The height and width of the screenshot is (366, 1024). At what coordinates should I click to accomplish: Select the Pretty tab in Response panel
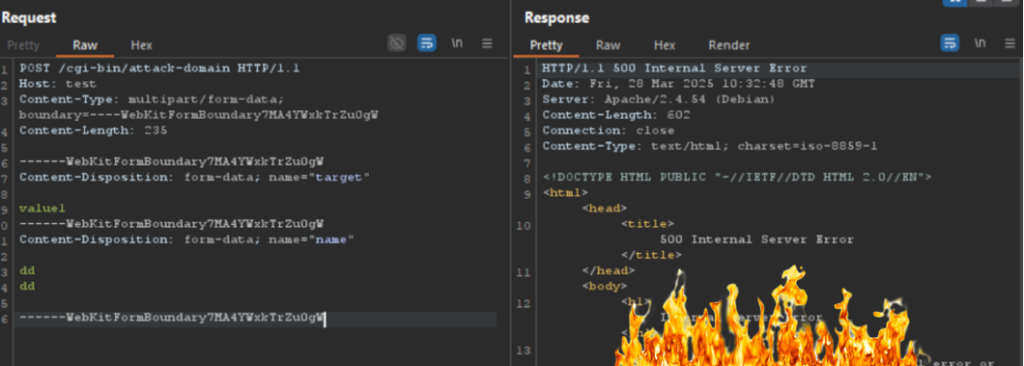546,45
